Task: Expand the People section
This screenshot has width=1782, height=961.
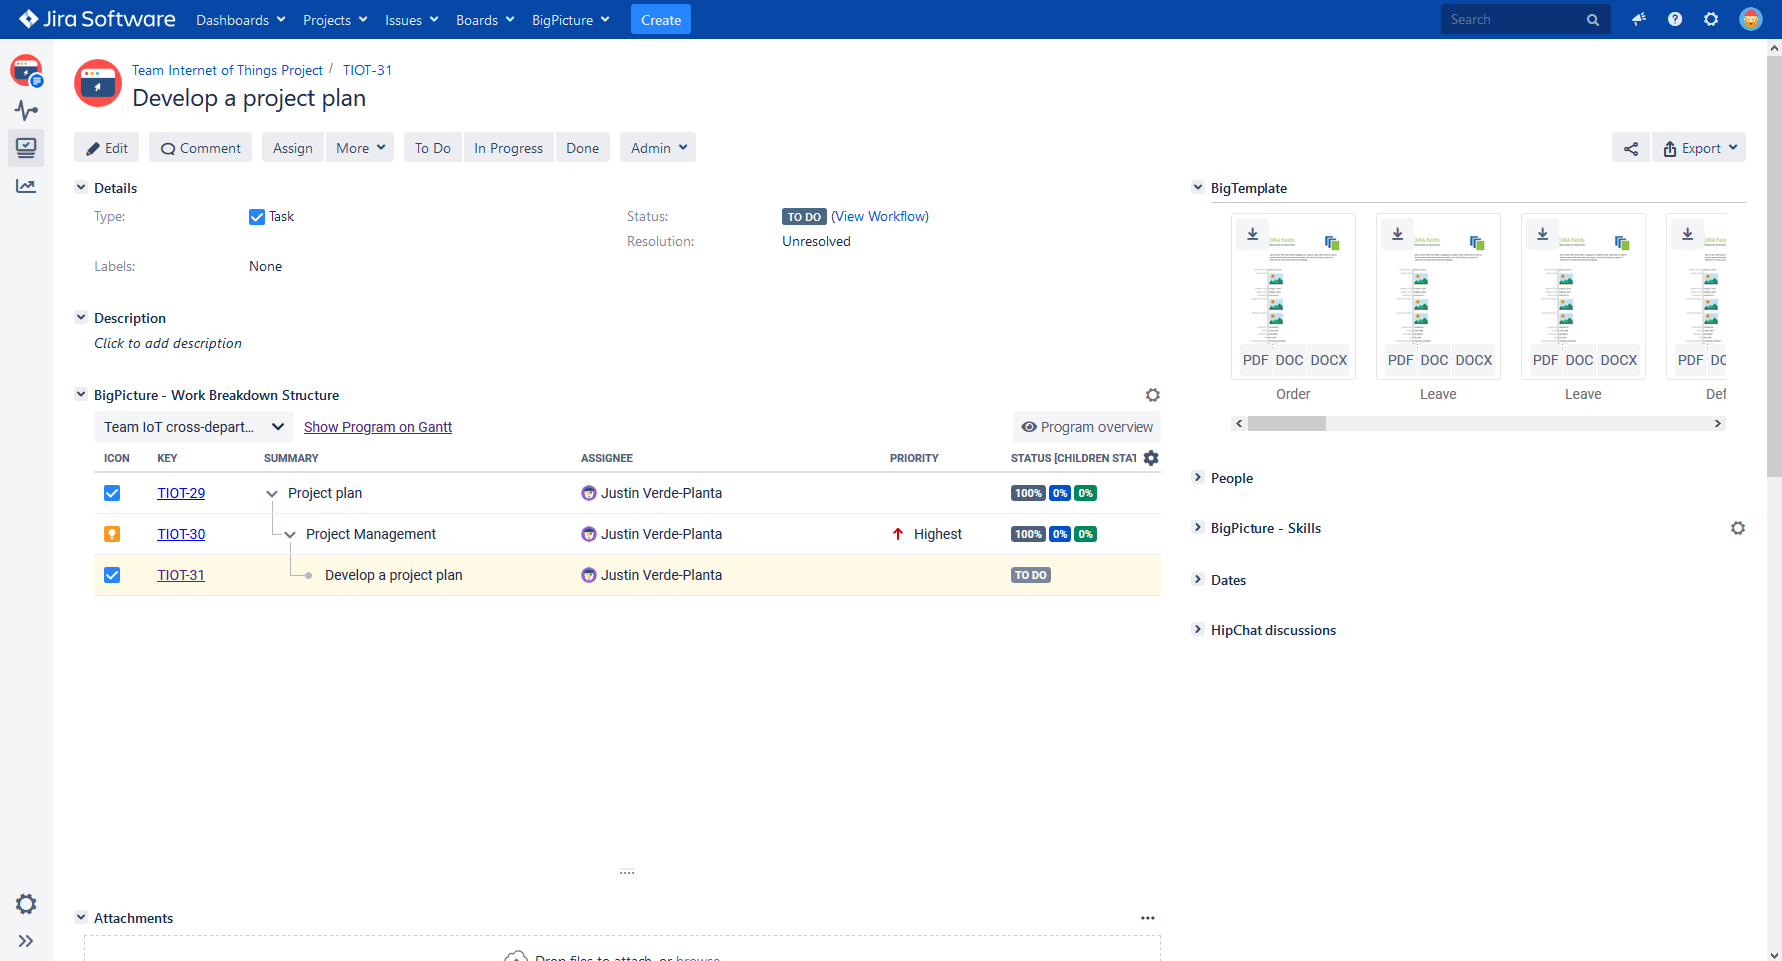Action: (1197, 477)
